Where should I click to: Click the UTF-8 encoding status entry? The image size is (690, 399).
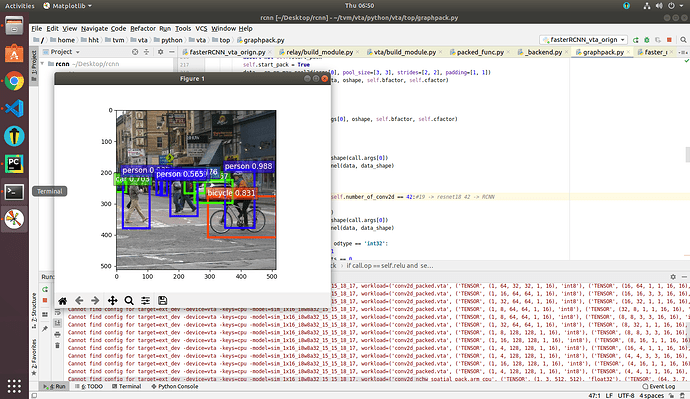[x=626, y=395]
